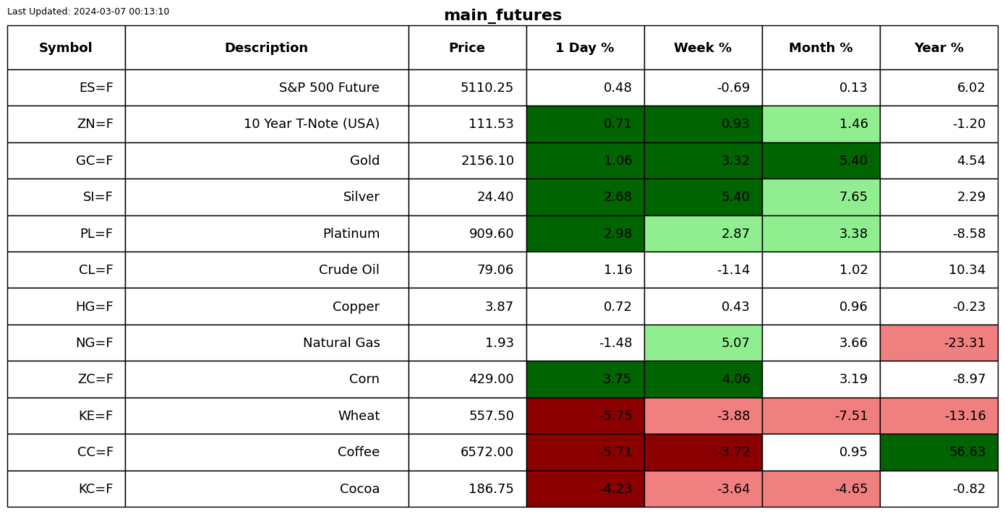1005x514 pixels.
Task: Select the 1 Day % column header
Action: [585, 48]
